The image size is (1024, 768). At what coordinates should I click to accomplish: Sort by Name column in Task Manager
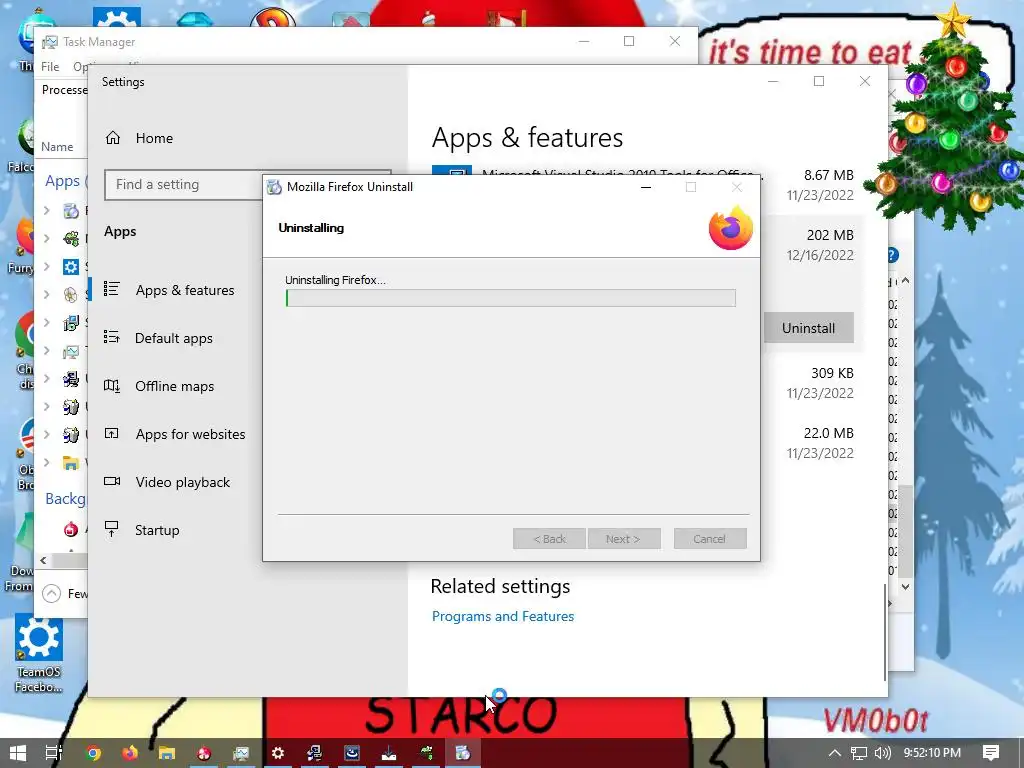click(x=57, y=147)
